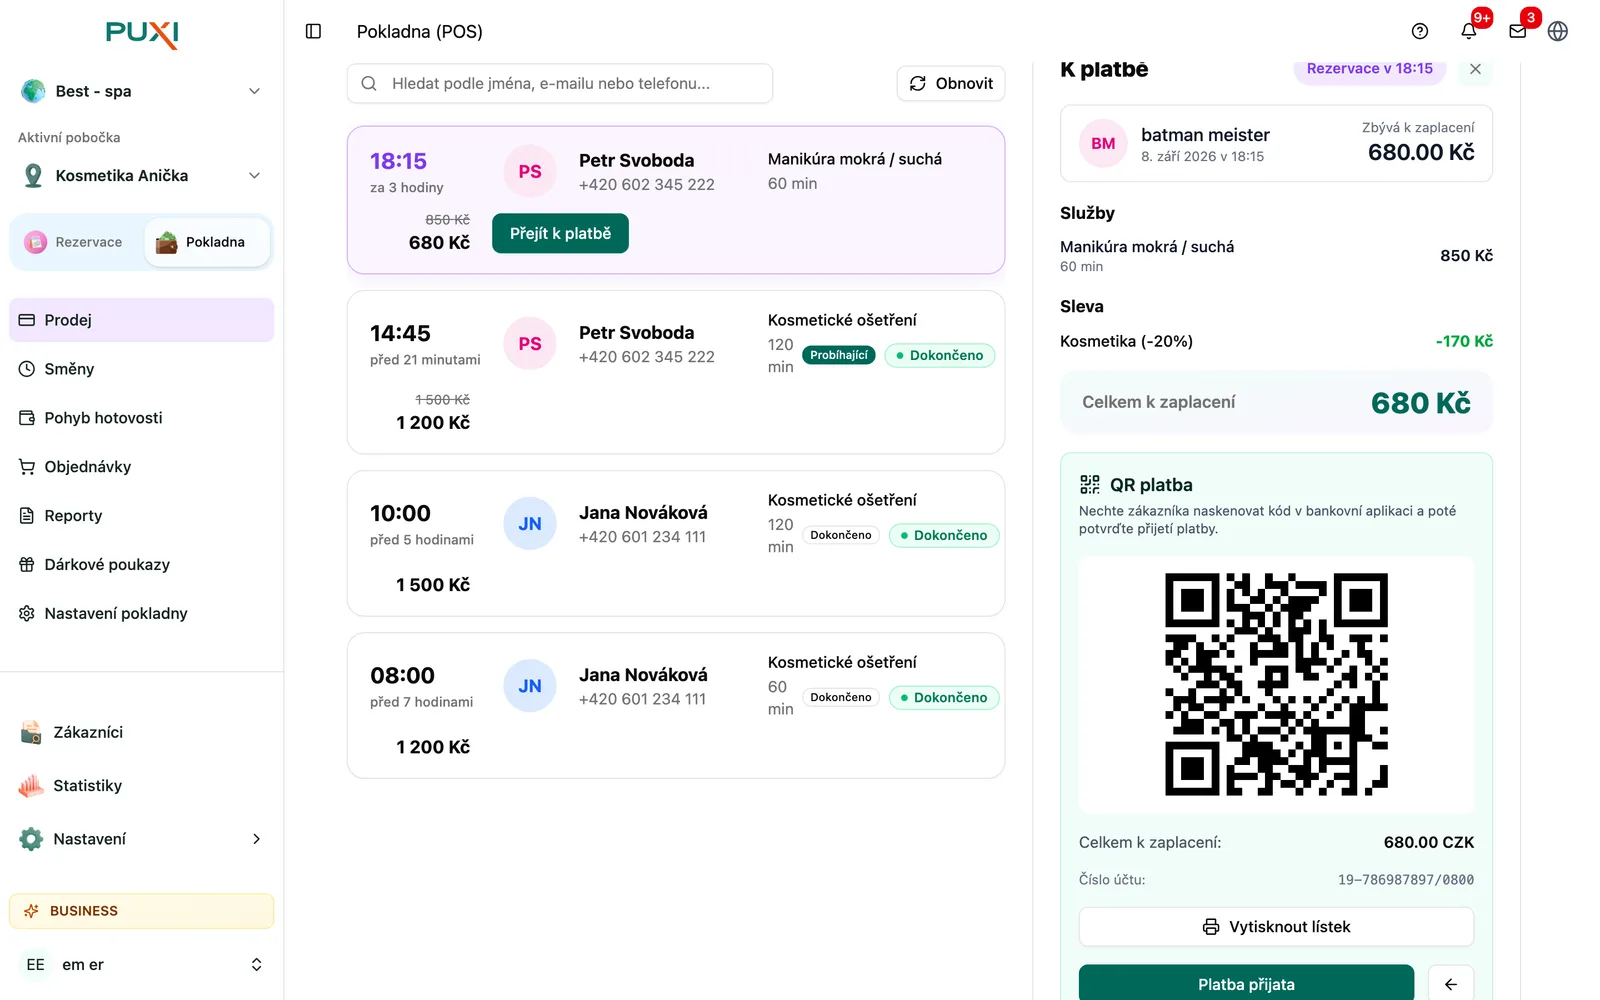
Task: Click the JN avatar of the 10:00 reservation
Action: point(530,524)
